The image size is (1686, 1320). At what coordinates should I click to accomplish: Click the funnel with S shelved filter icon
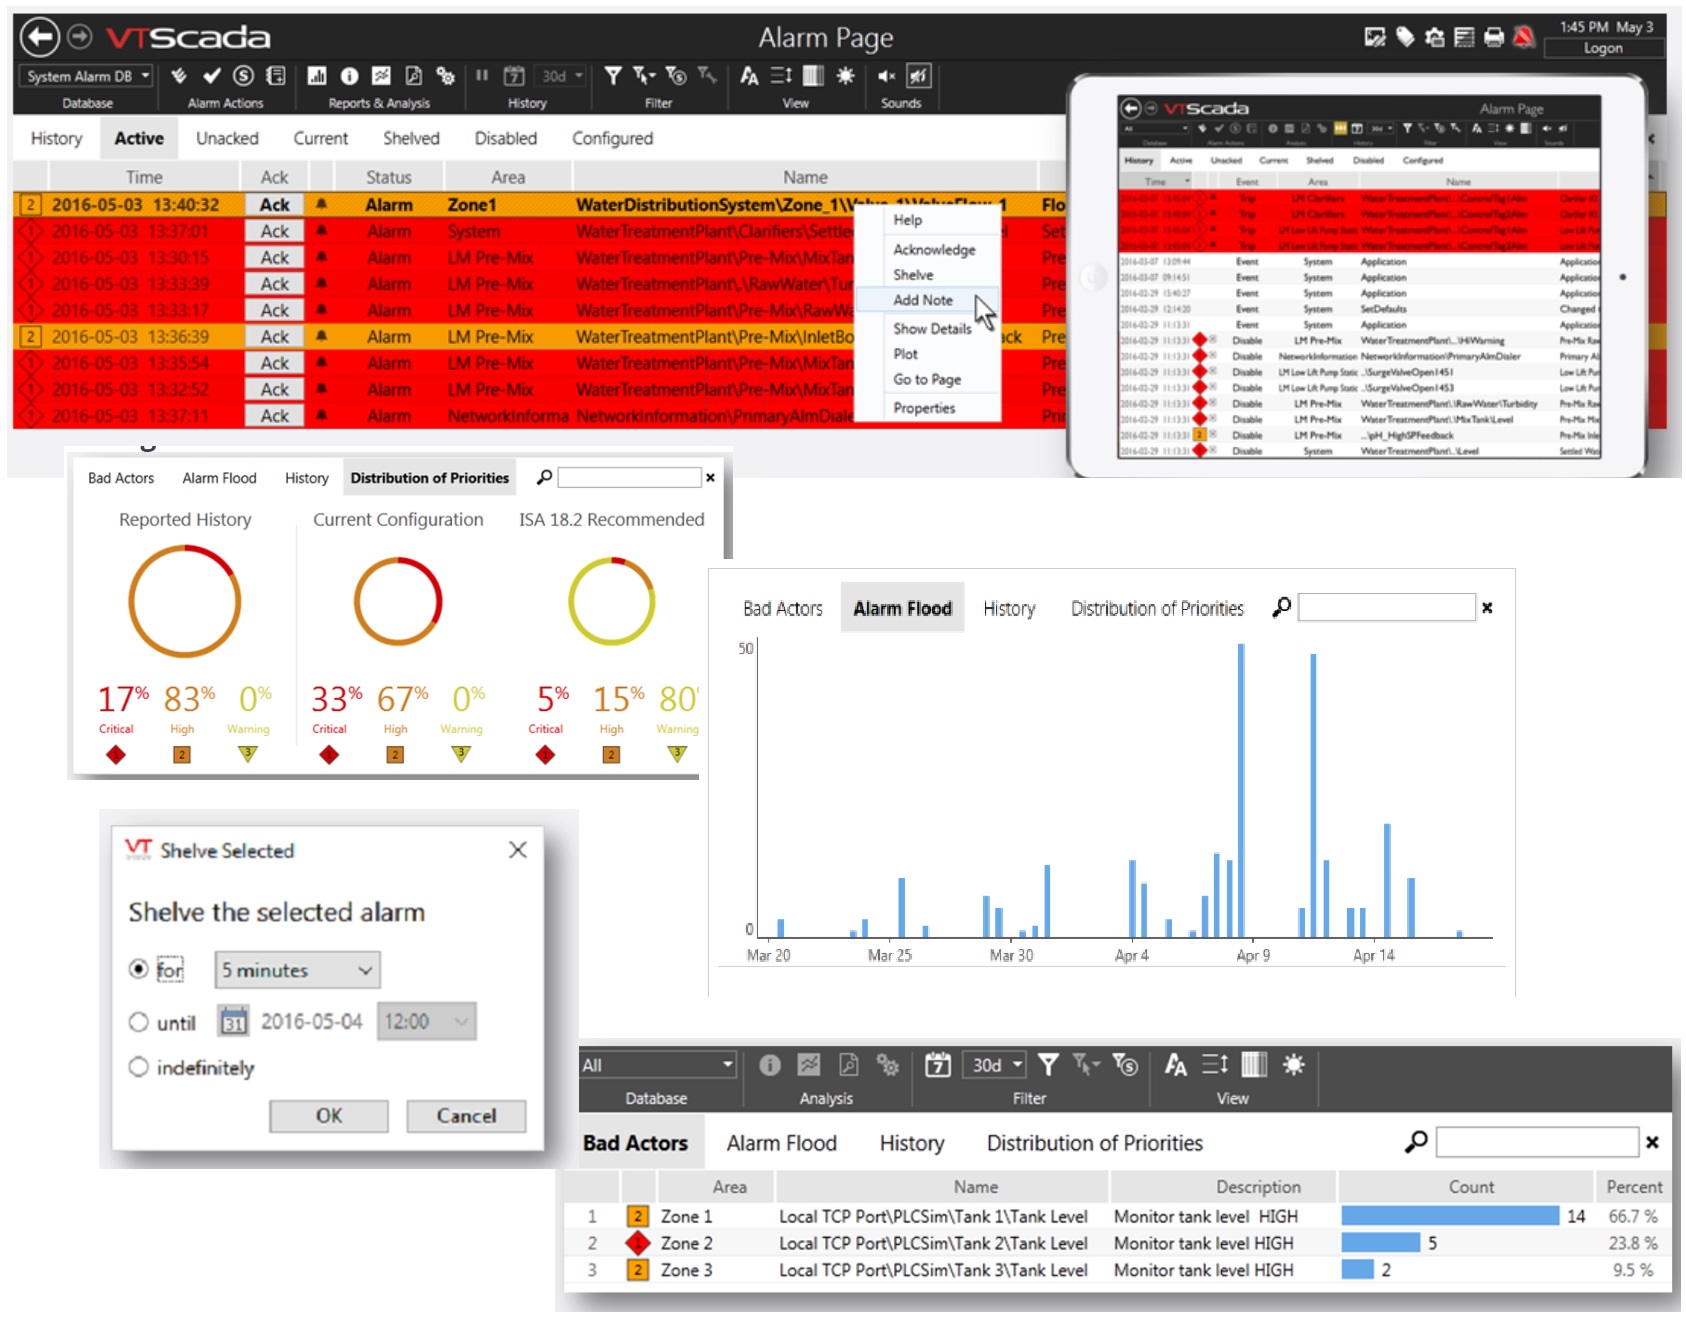coord(676,76)
